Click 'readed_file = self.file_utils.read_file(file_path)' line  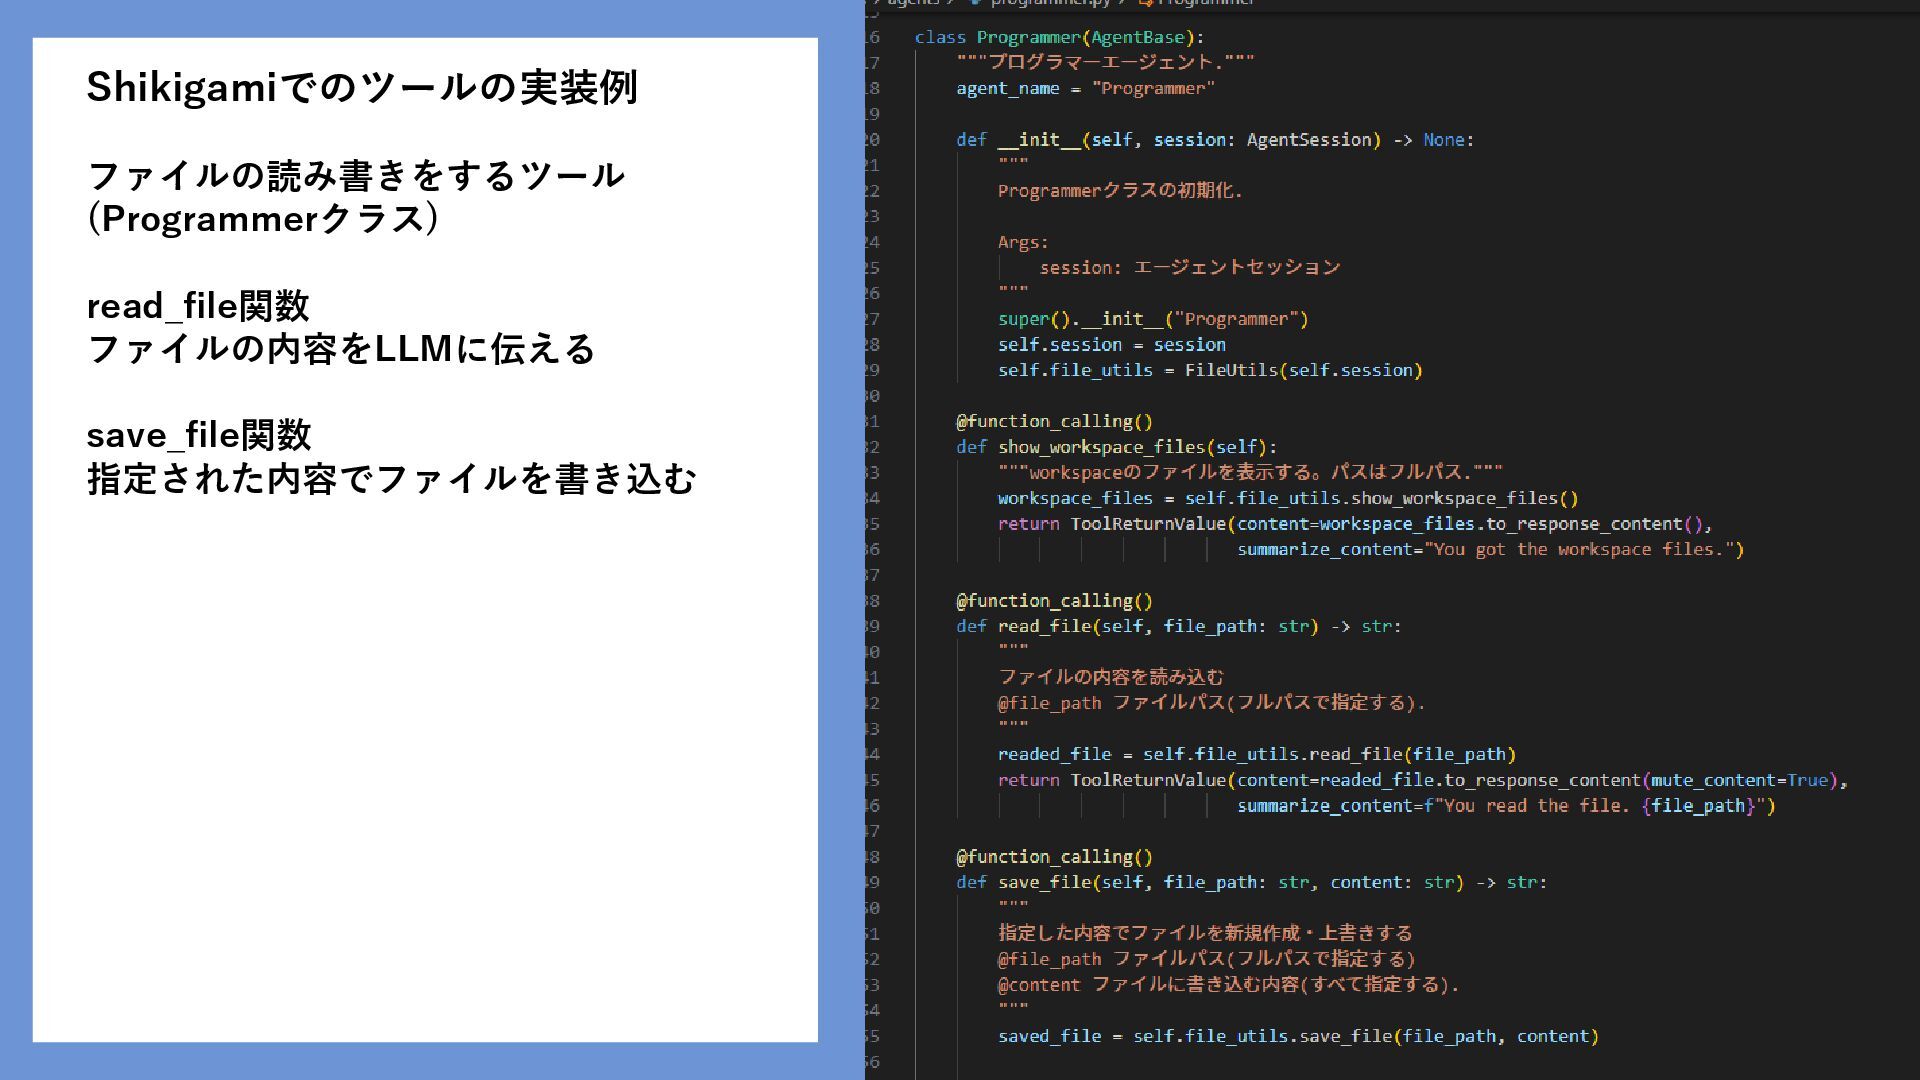[x=1256, y=754]
